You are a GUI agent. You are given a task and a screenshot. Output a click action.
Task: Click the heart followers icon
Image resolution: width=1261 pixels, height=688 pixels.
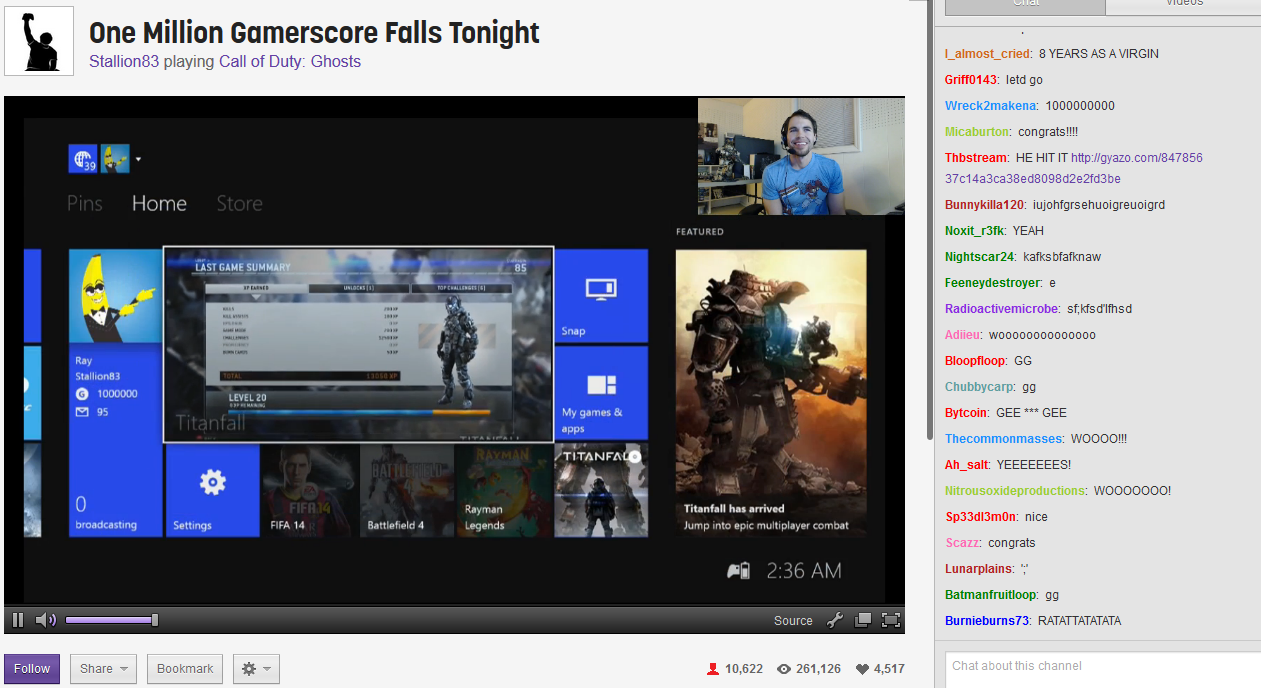coord(860,669)
